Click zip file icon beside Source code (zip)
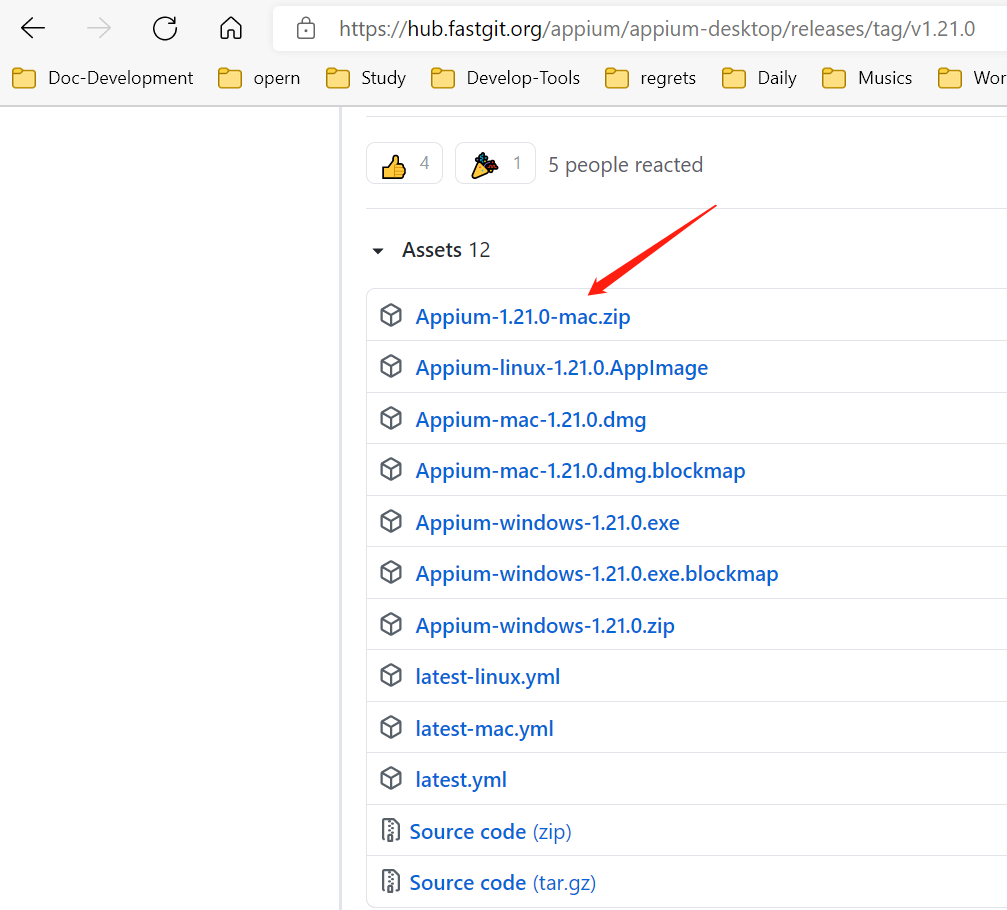1007x910 pixels. coord(390,830)
